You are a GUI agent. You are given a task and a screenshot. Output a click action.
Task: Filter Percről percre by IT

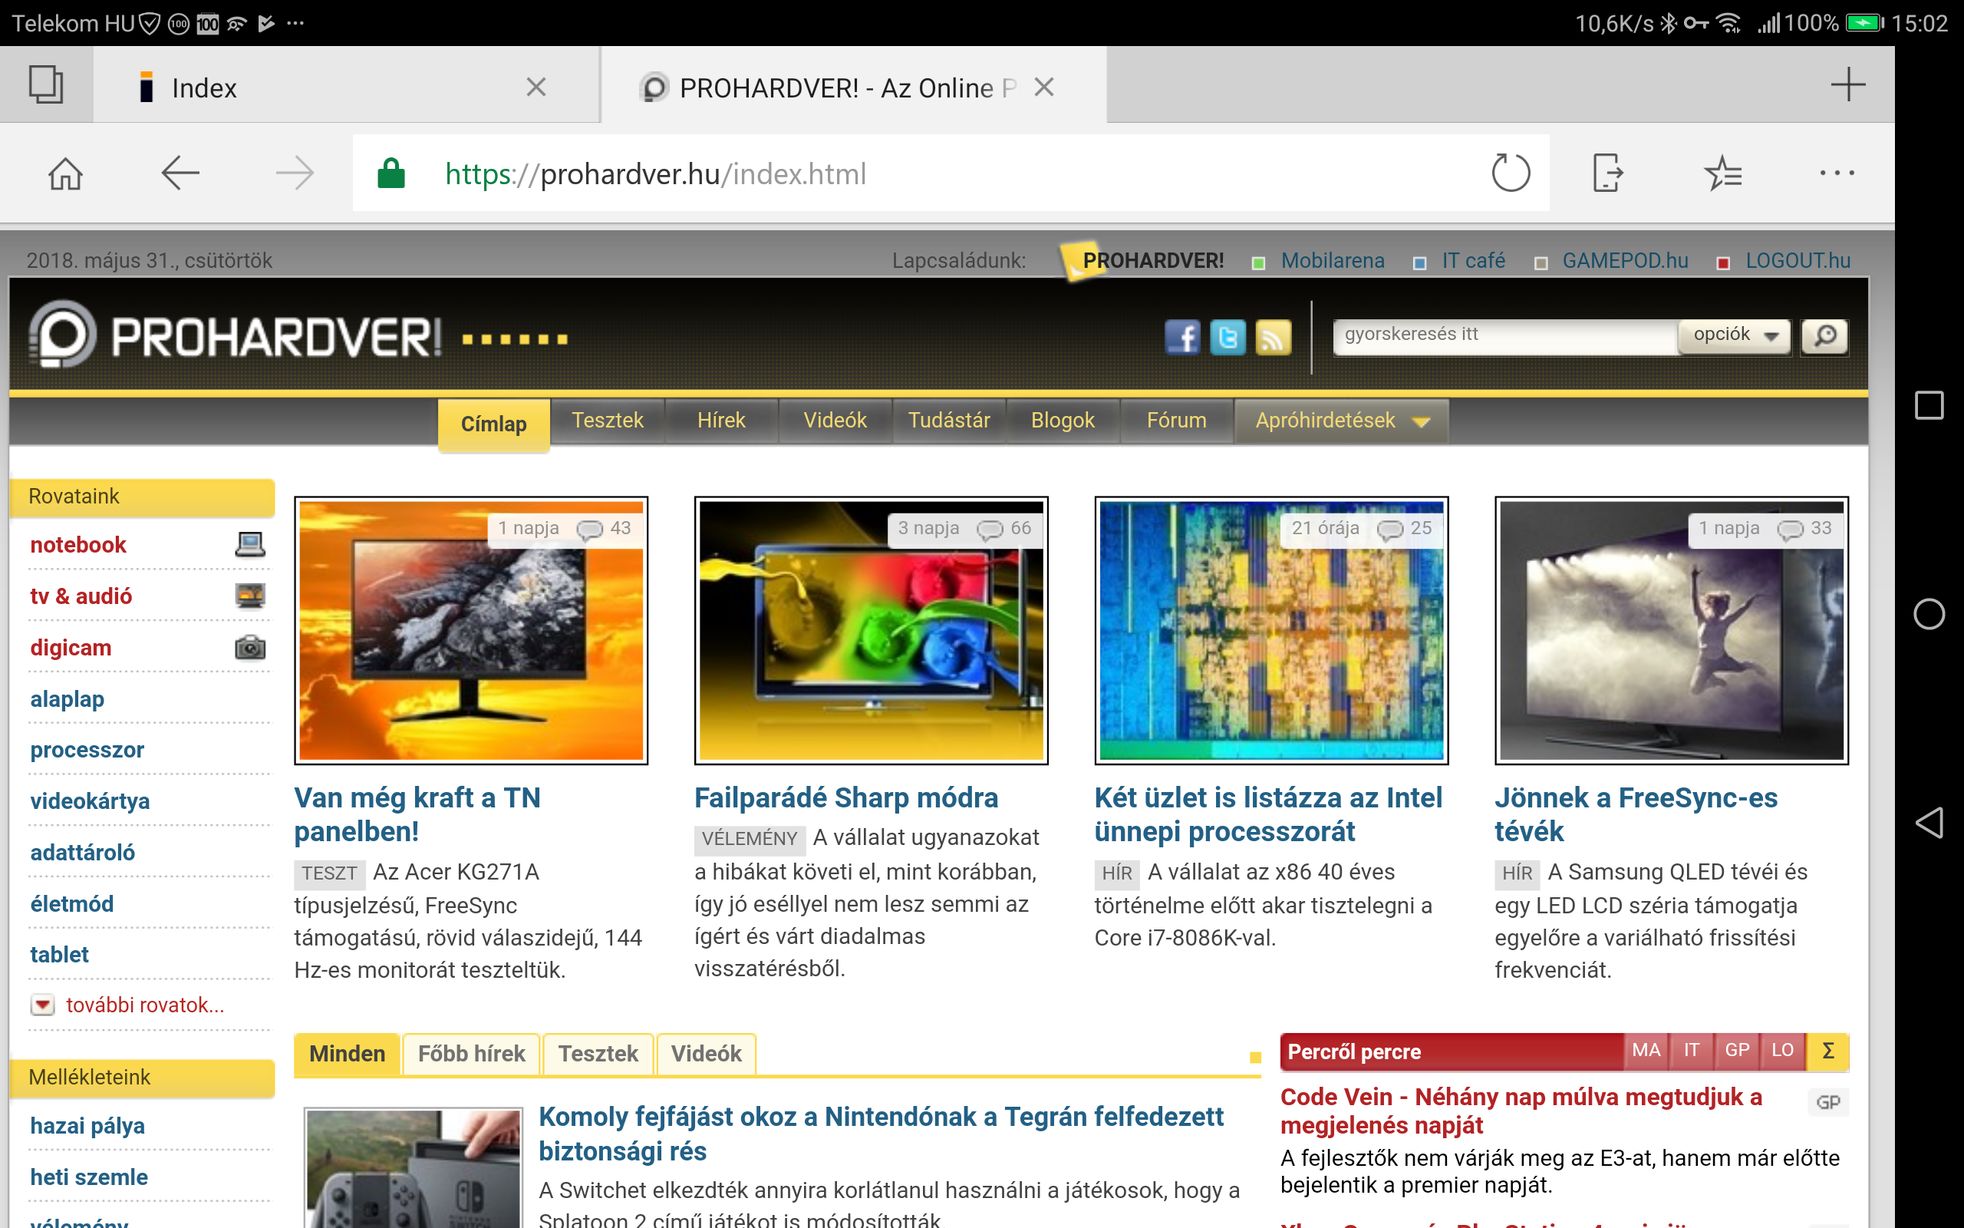point(1691,1050)
